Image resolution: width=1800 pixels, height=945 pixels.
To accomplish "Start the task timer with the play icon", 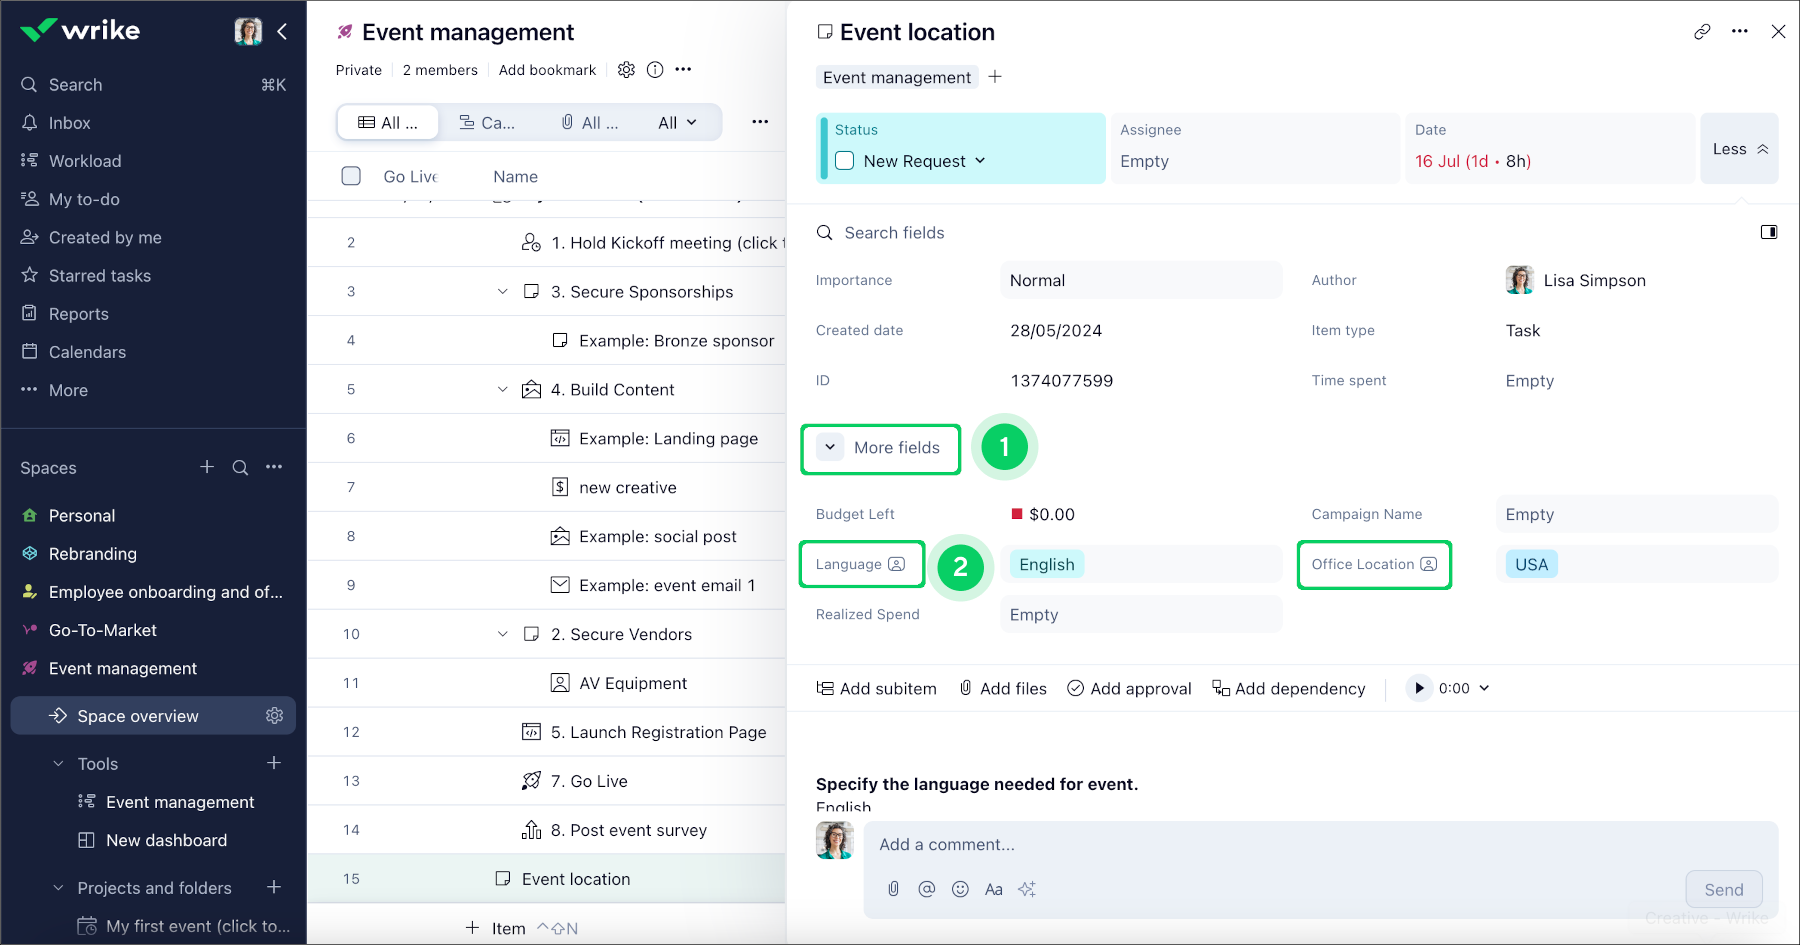I will [x=1418, y=688].
